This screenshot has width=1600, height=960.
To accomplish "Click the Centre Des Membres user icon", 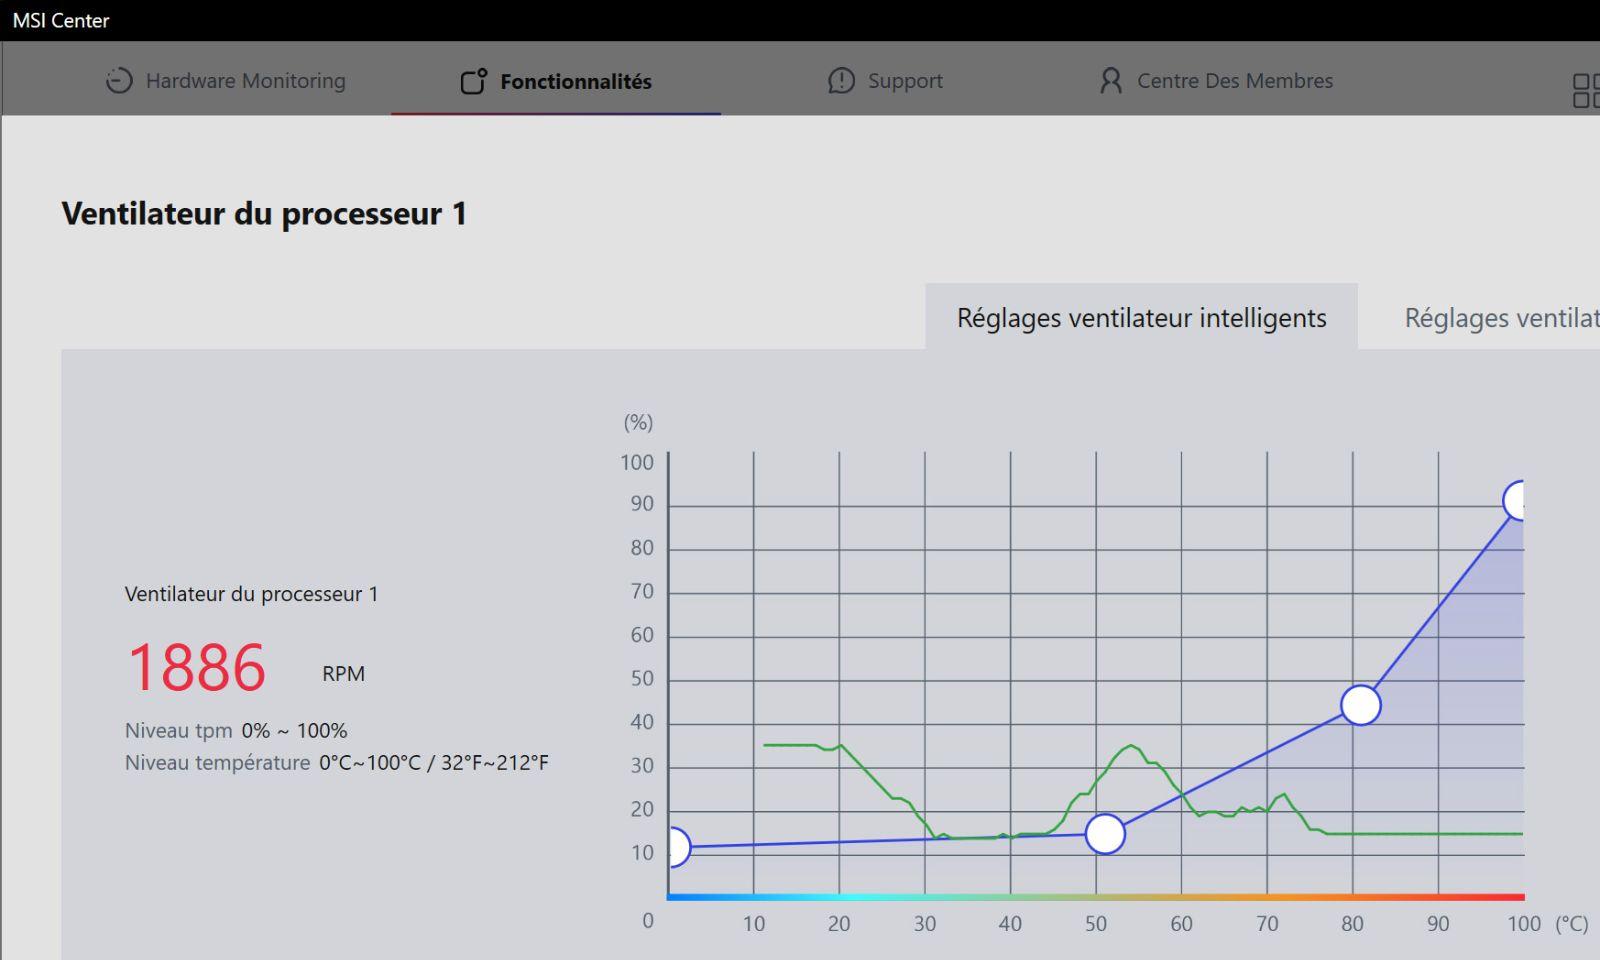I will click(x=1110, y=81).
